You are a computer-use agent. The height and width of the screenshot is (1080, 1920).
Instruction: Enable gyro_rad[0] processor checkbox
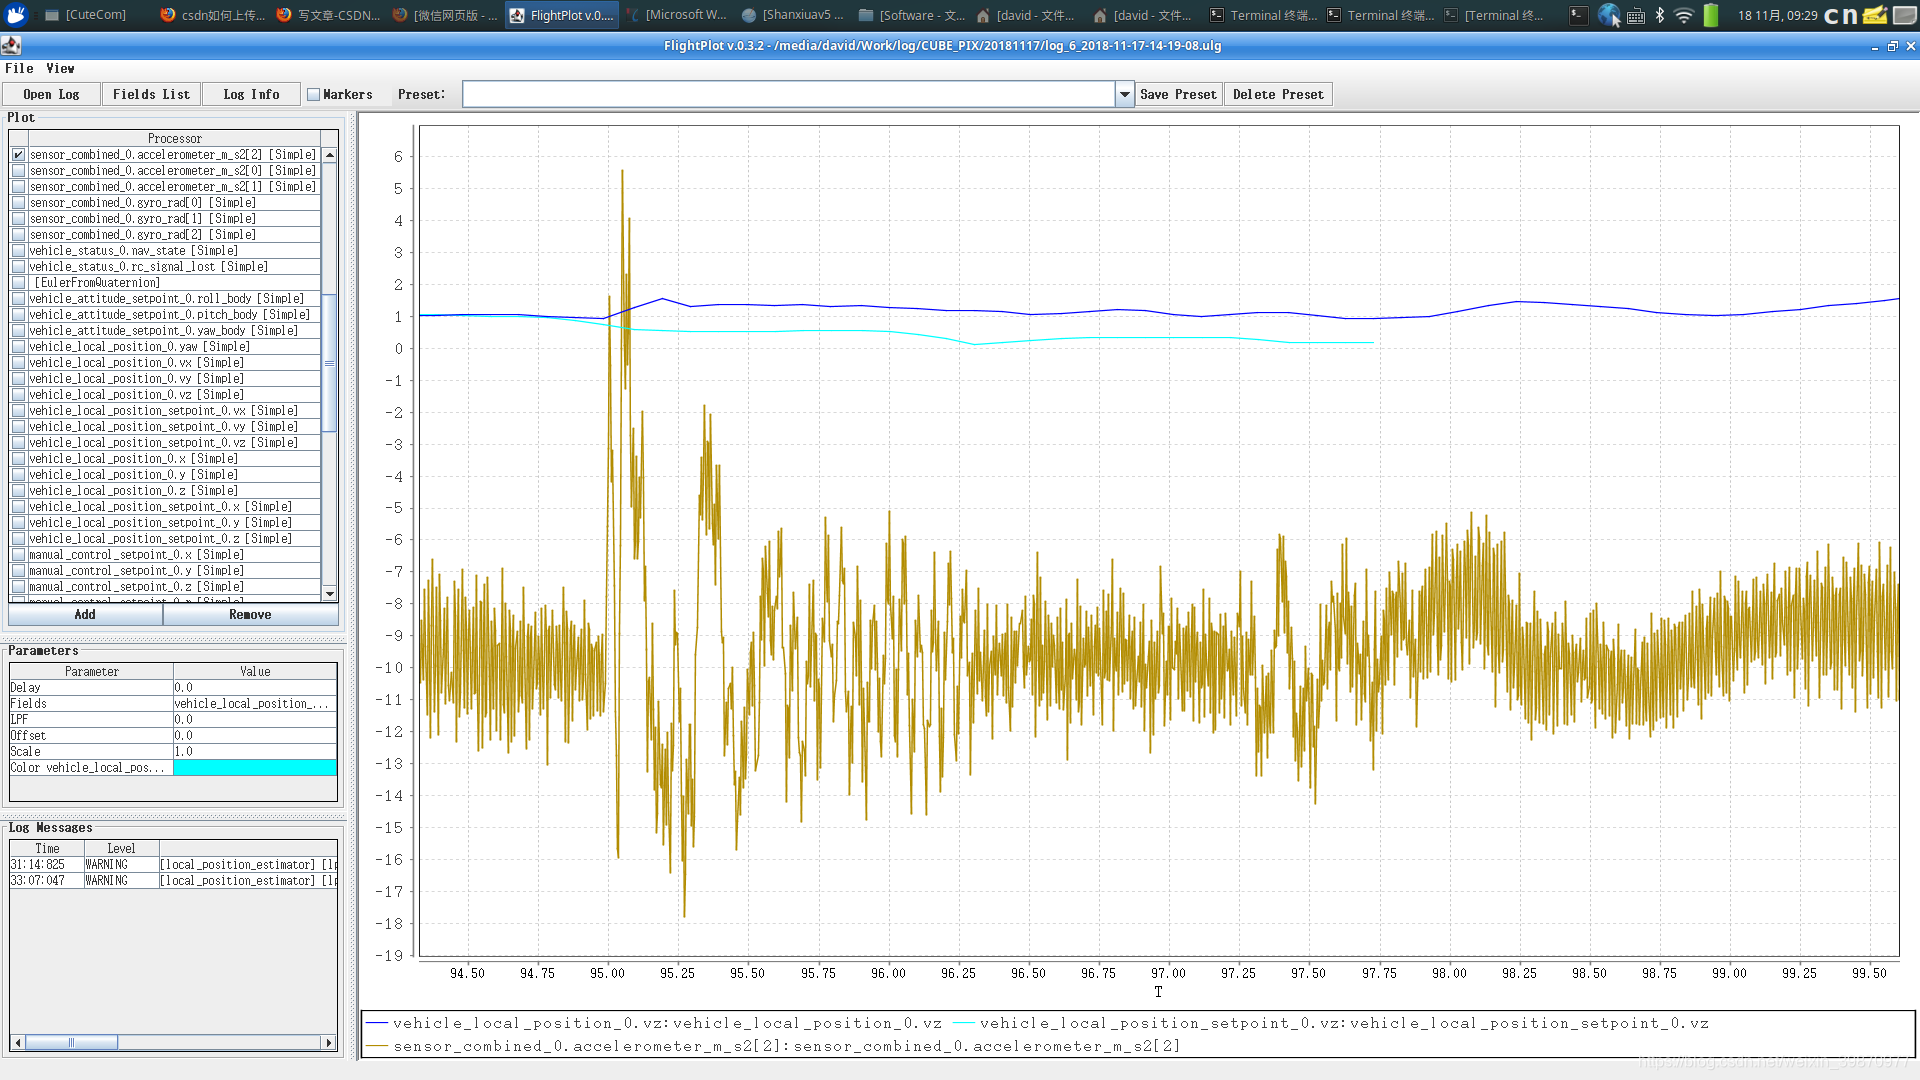19,203
